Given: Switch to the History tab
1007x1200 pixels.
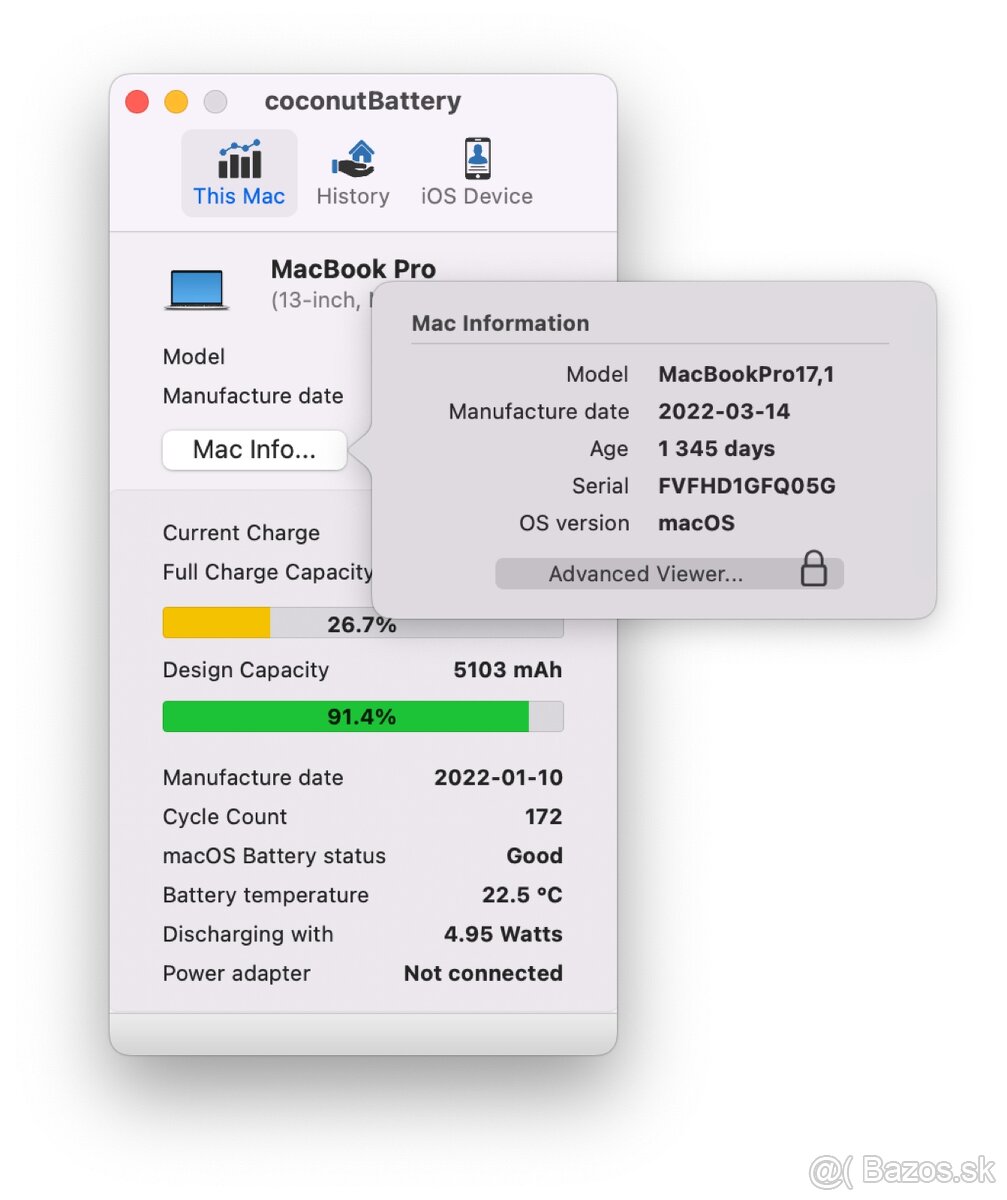Looking at the screenshot, I should pos(352,170).
